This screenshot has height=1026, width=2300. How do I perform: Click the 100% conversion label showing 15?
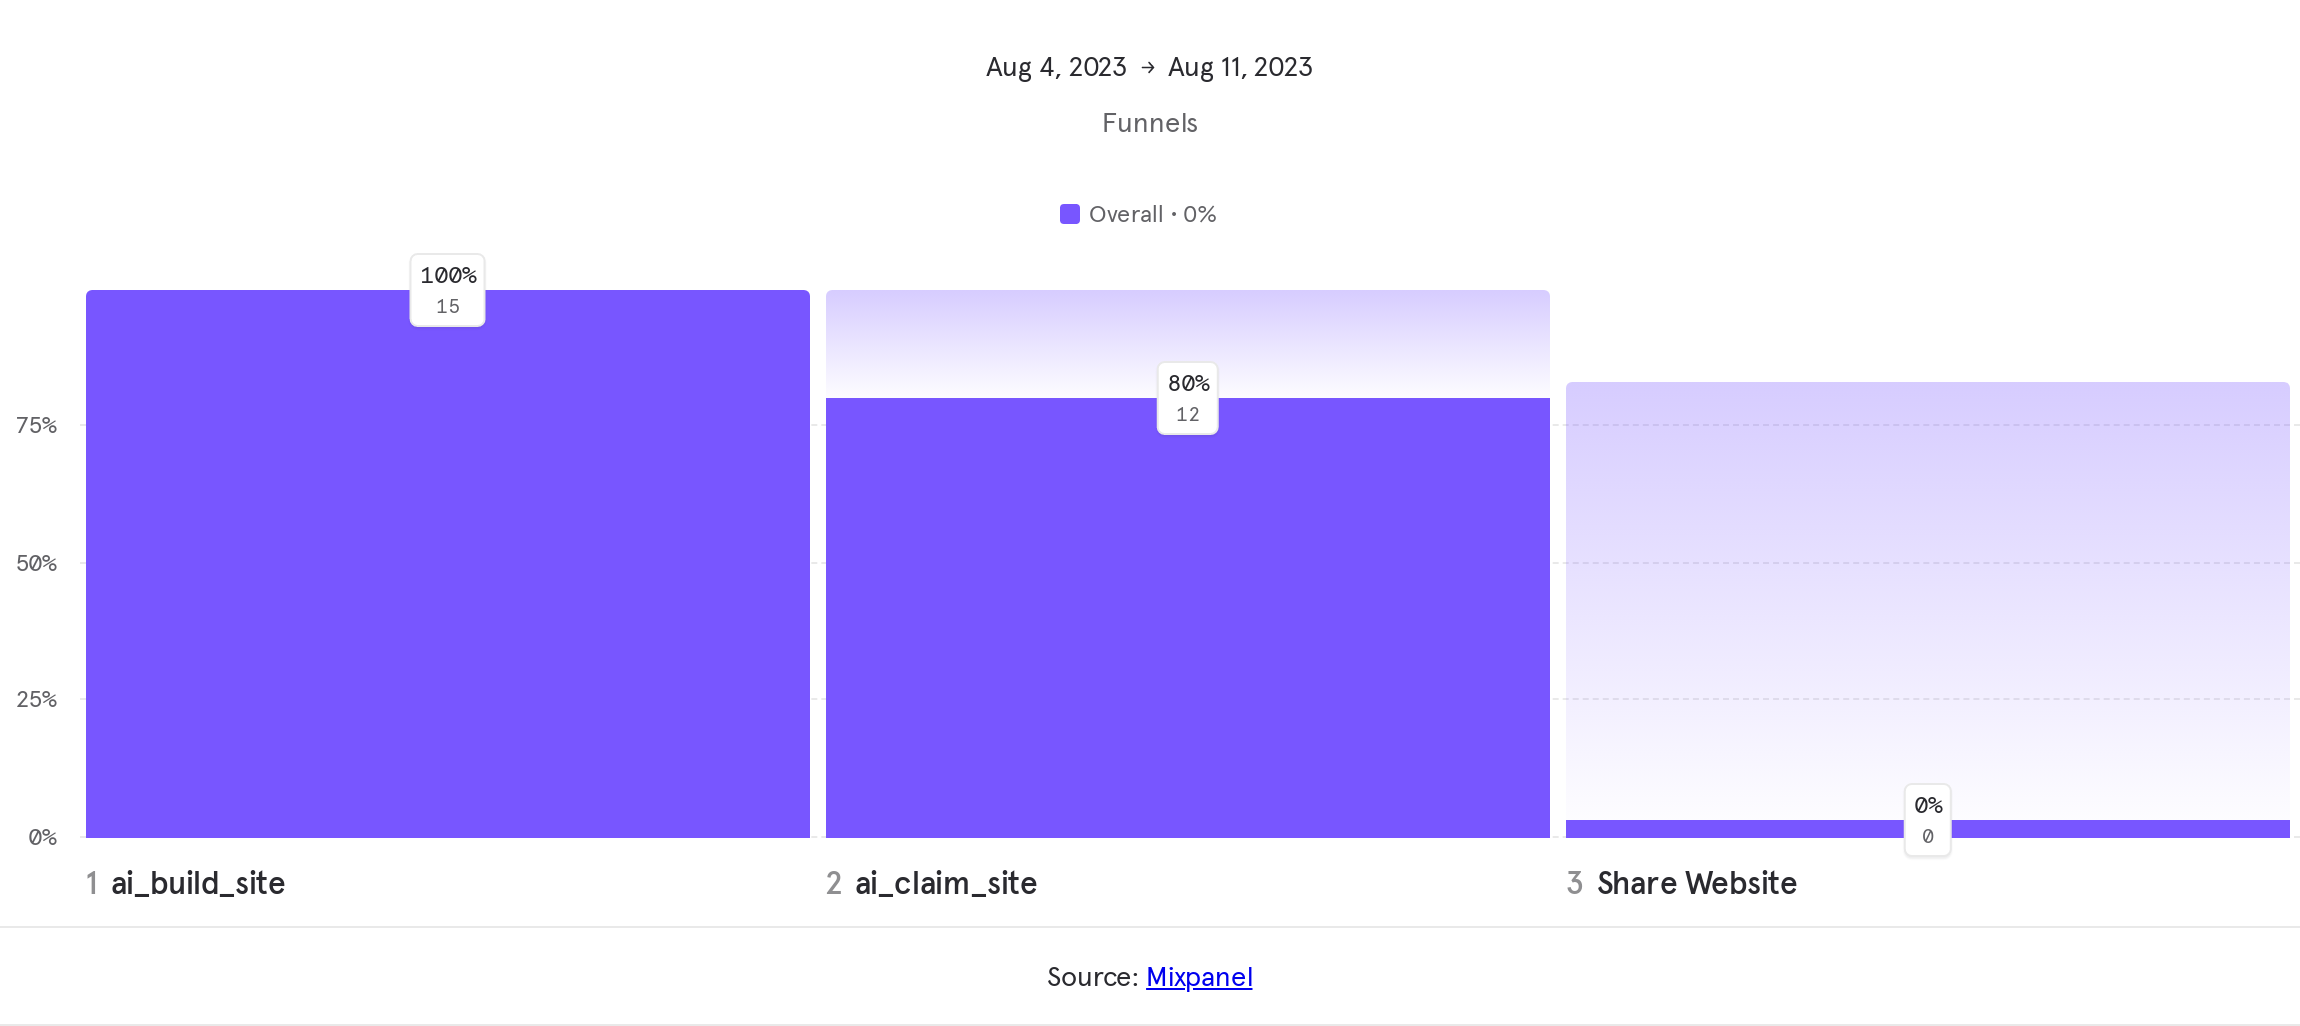coord(448,290)
